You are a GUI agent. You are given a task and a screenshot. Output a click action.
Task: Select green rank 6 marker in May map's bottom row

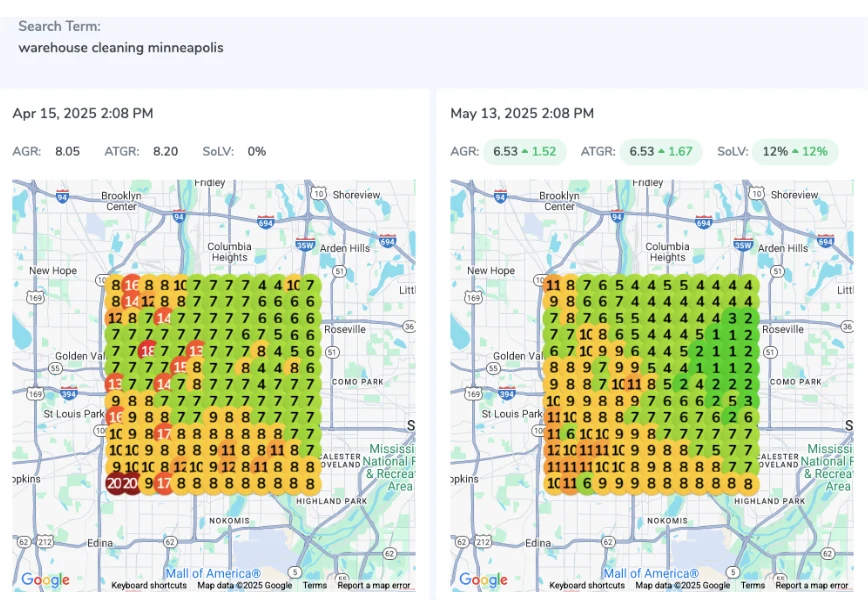(x=586, y=483)
